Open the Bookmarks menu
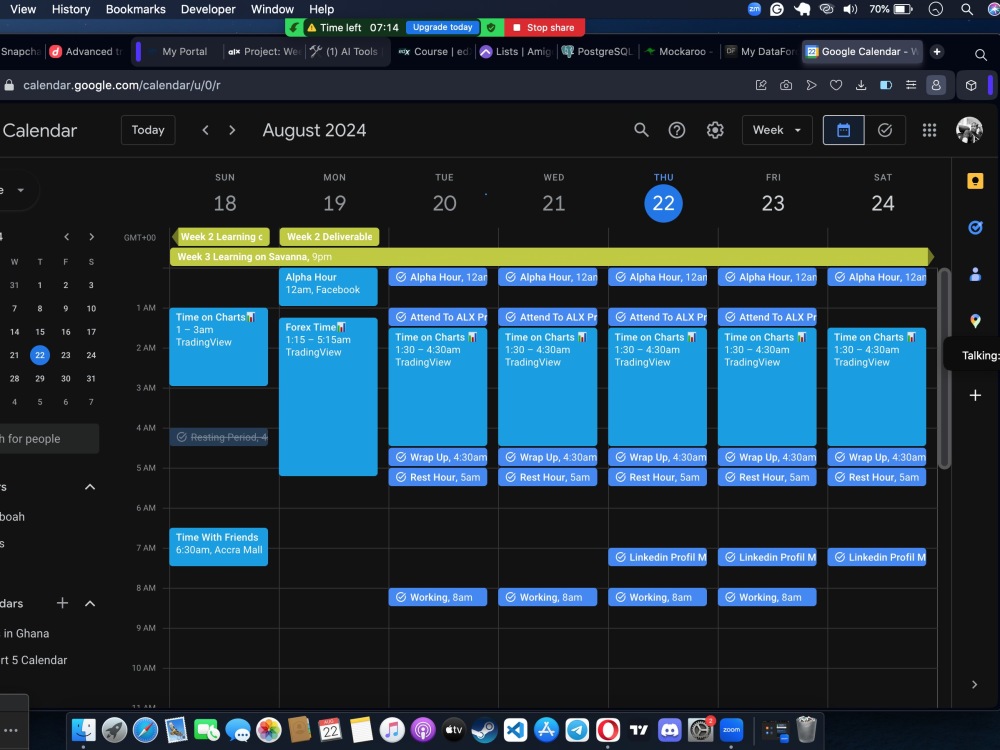This screenshot has width=1000, height=750. [x=135, y=9]
